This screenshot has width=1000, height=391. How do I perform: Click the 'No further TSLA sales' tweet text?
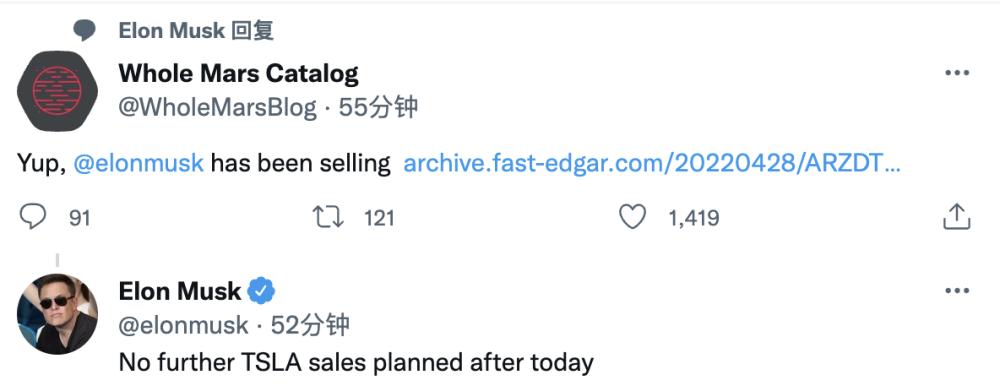pos(357,363)
